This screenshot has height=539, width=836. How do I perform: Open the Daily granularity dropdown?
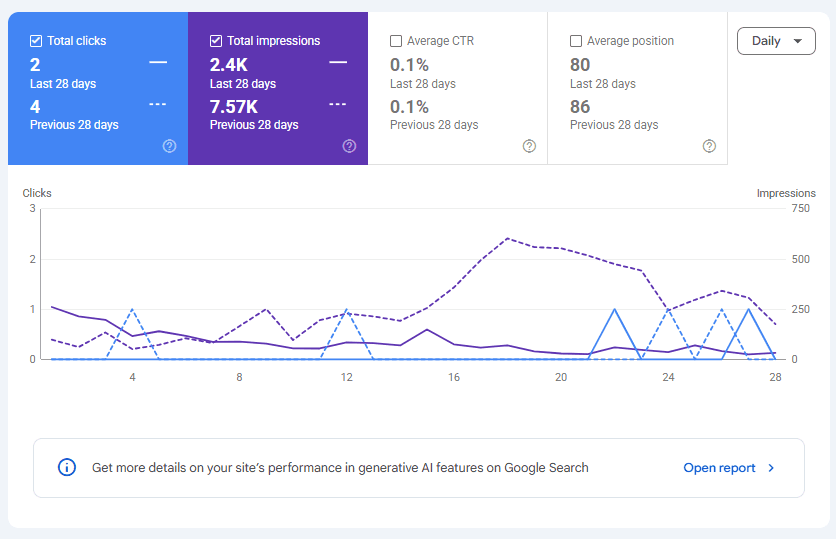click(776, 41)
